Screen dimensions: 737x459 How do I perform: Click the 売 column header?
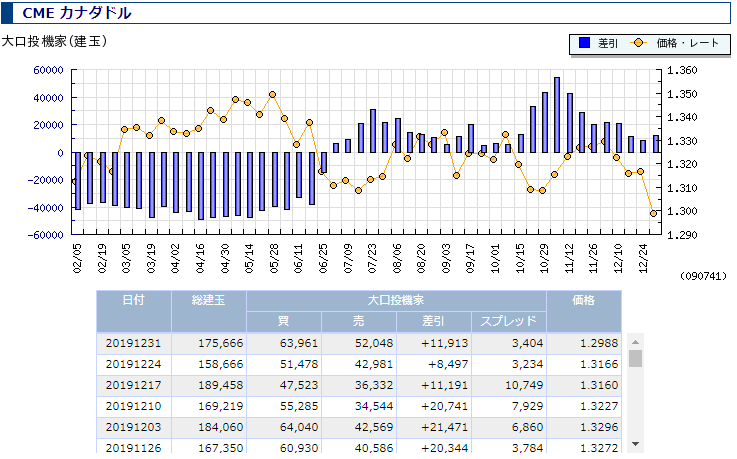coord(359,322)
